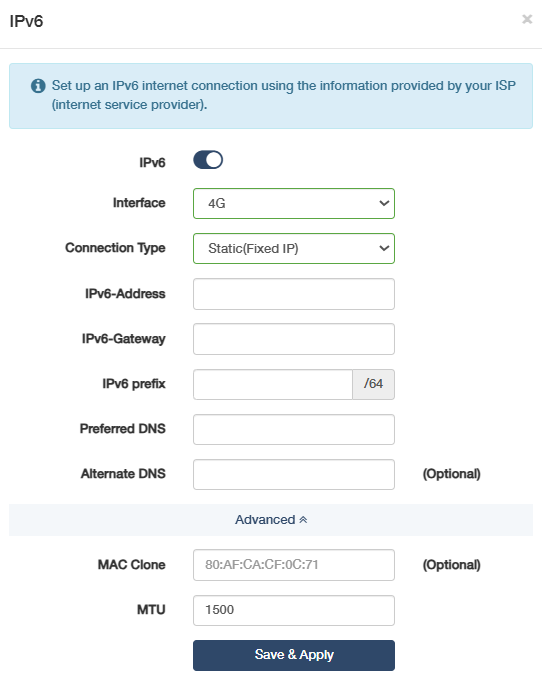Click the IPv6-Gateway input field

[x=294, y=339]
